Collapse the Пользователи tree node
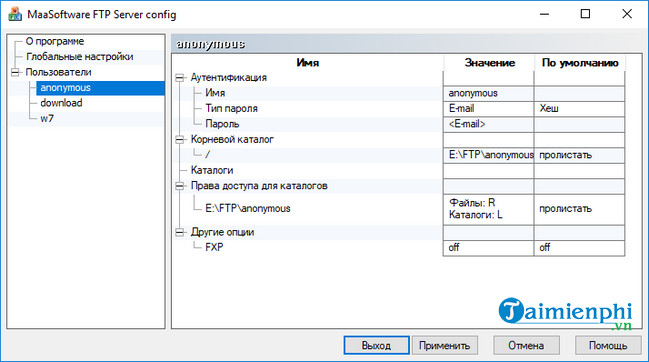 pos(15,72)
